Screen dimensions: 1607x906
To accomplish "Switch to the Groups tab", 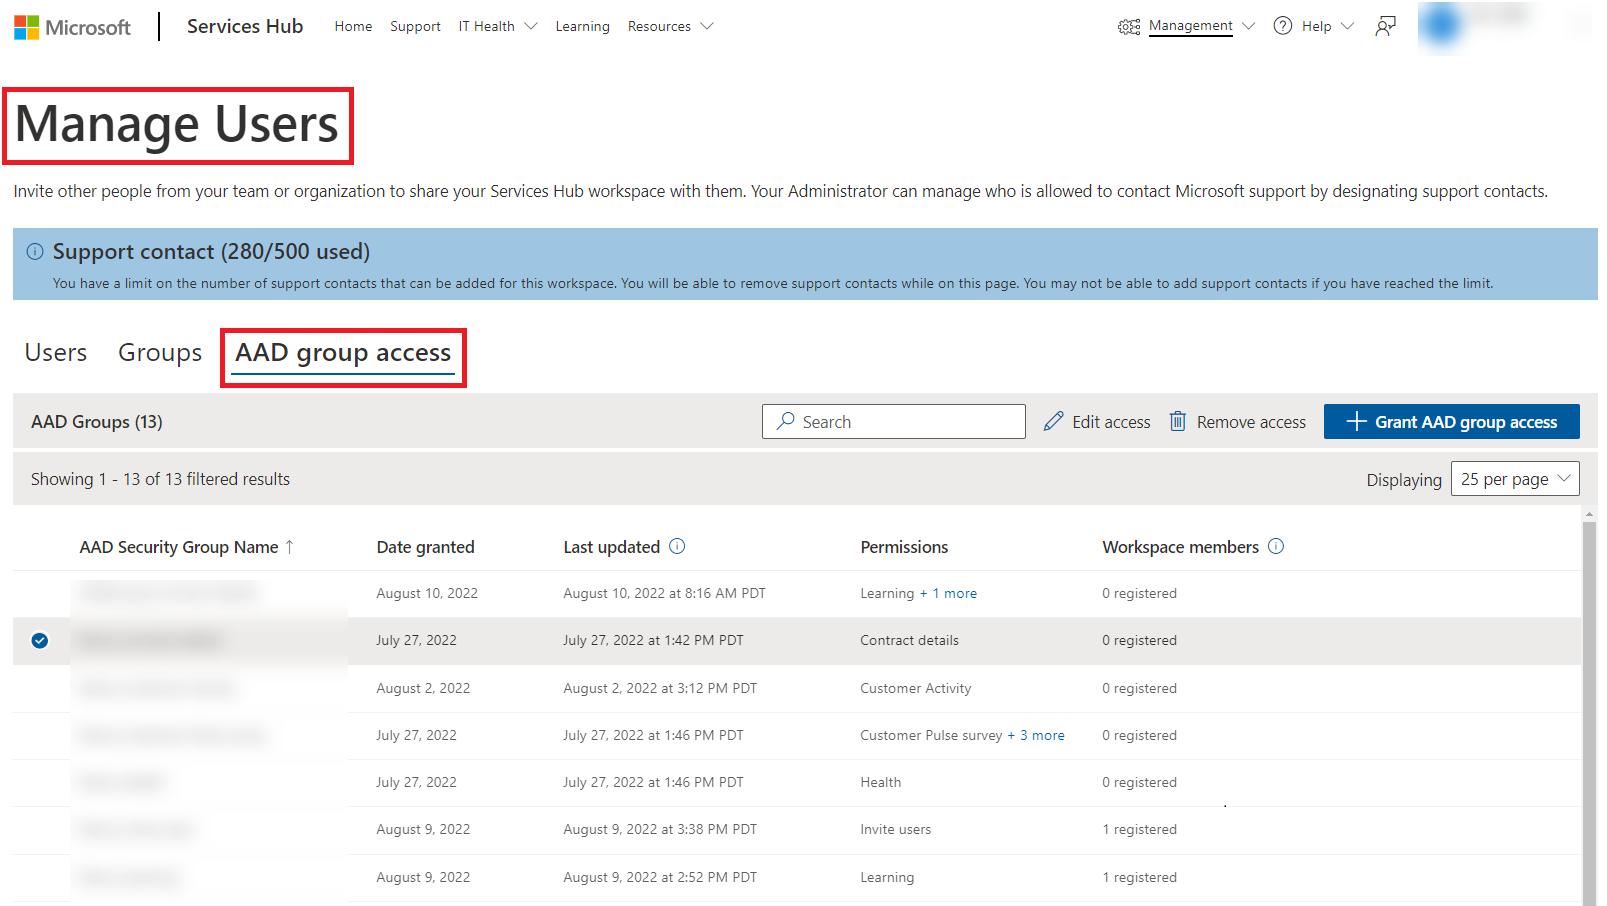I will click(160, 353).
